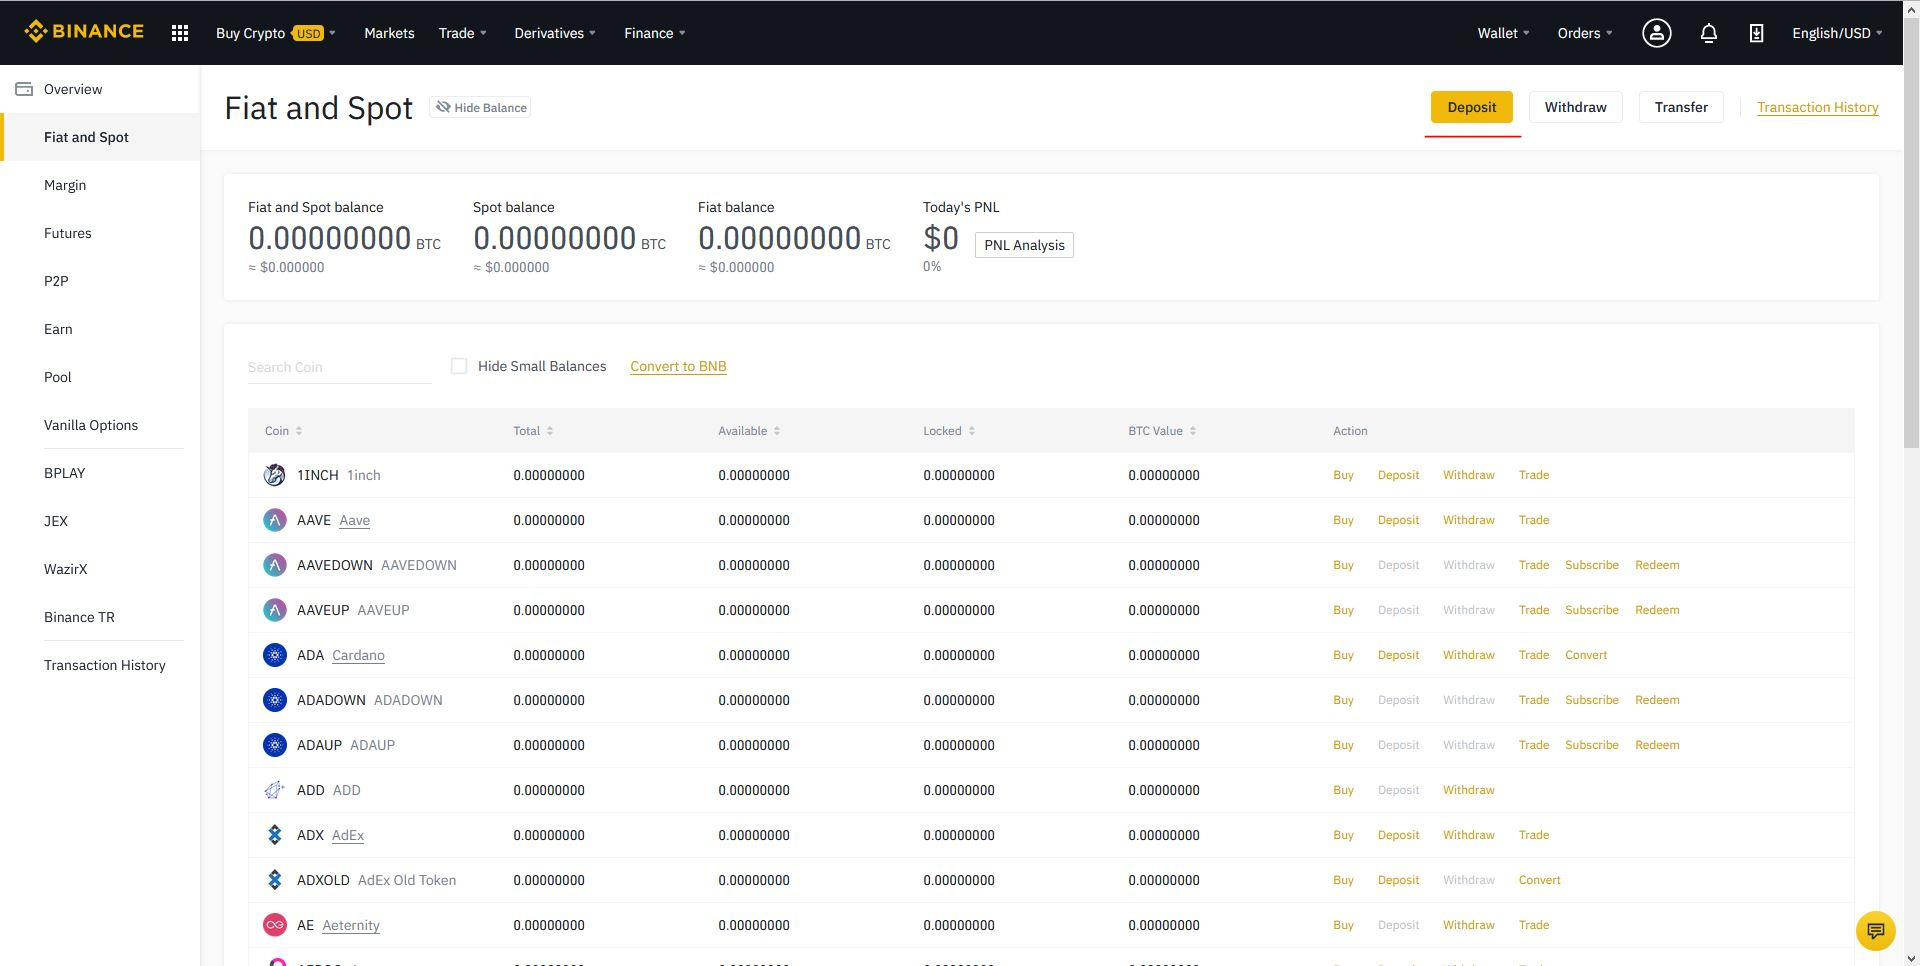Screen dimensions: 1920x966
Task: Open PNL Analysis
Action: click(x=1024, y=245)
